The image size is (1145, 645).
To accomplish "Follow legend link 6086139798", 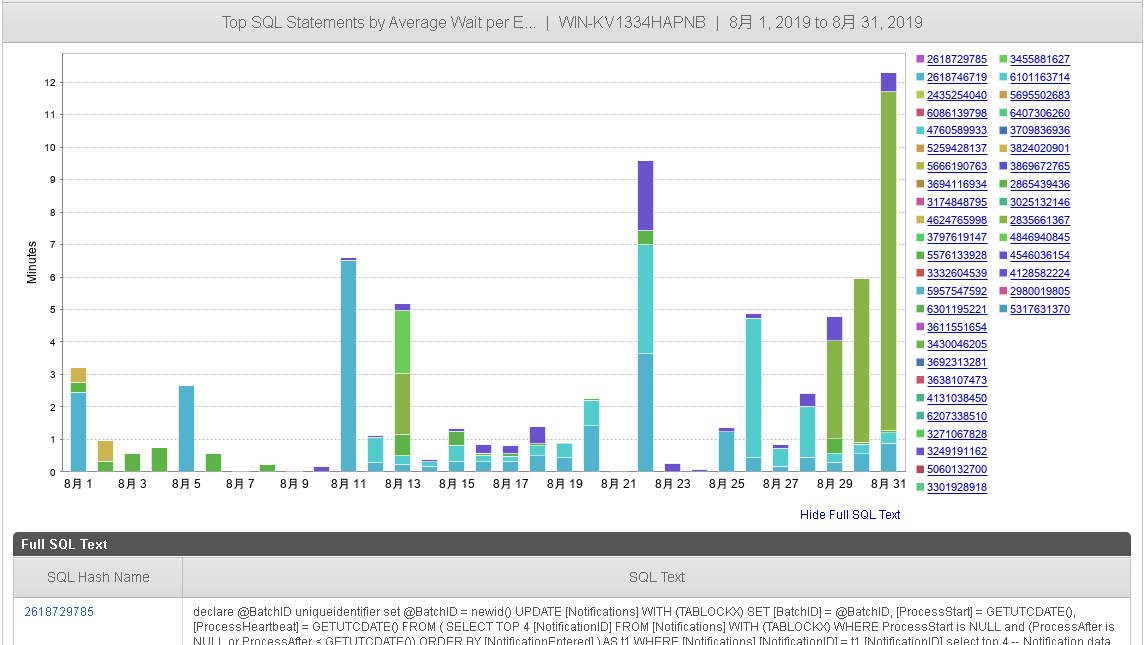I will pos(957,112).
